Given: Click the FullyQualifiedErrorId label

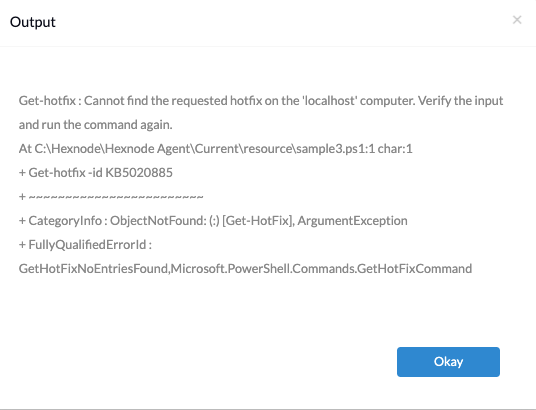Looking at the screenshot, I should point(87,244).
